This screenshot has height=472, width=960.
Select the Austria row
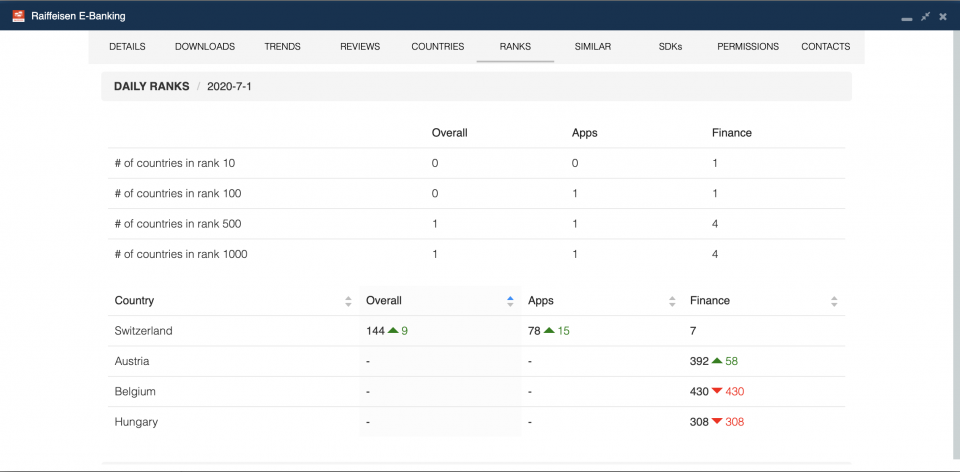click(476, 362)
